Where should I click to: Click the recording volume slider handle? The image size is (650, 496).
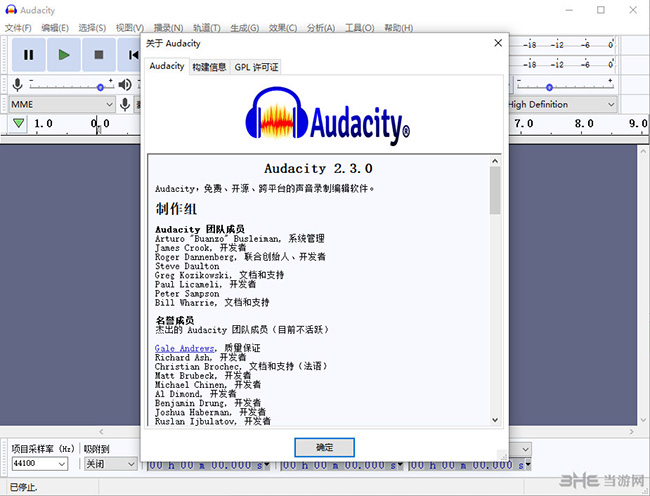point(100,87)
